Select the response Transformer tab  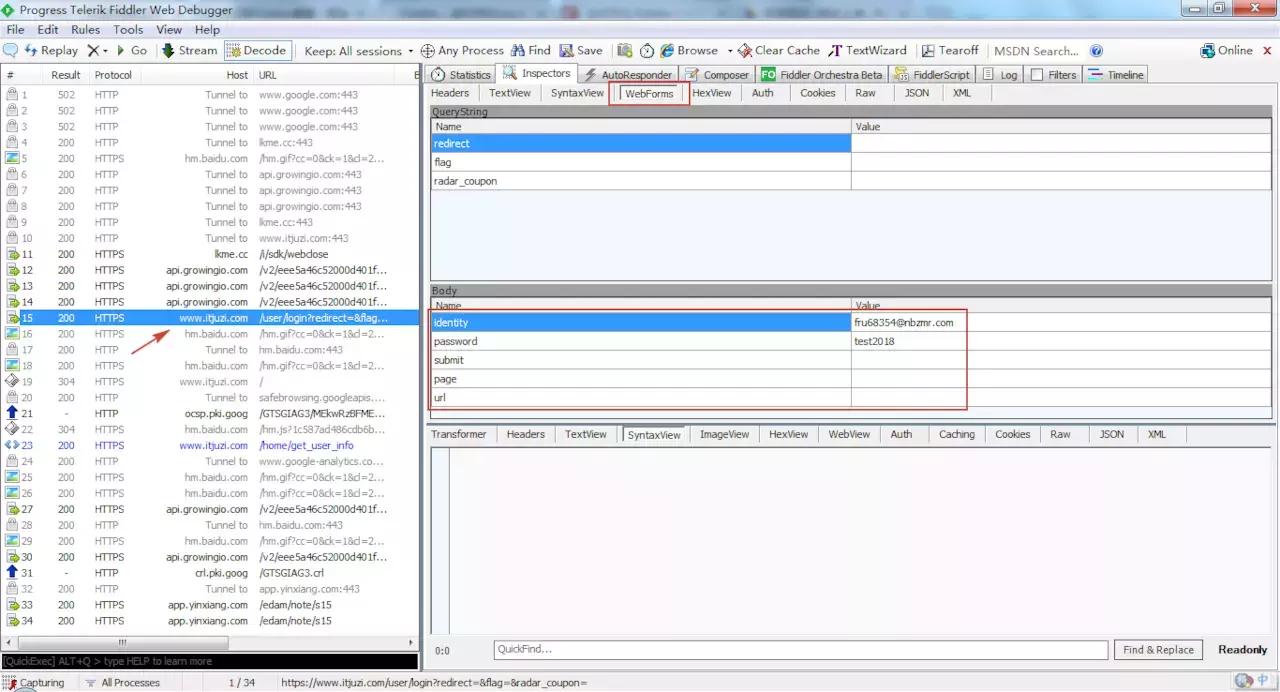pyautogui.click(x=459, y=434)
